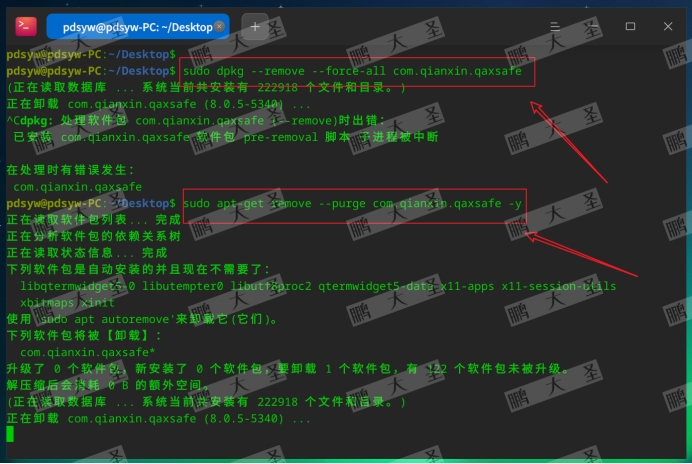Open a new terminal tab with plus button
692x464 pixels.
pyautogui.click(x=255, y=27)
